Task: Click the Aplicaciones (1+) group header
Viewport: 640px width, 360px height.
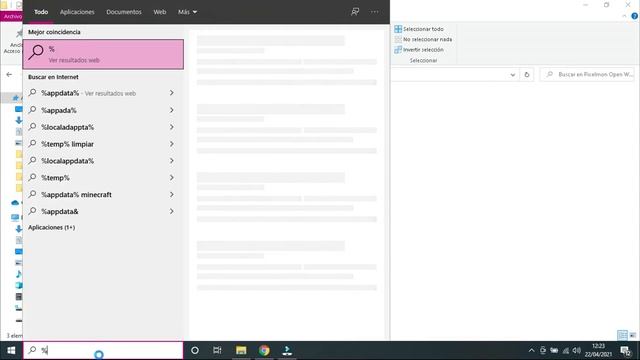Action: pyautogui.click(x=51, y=227)
